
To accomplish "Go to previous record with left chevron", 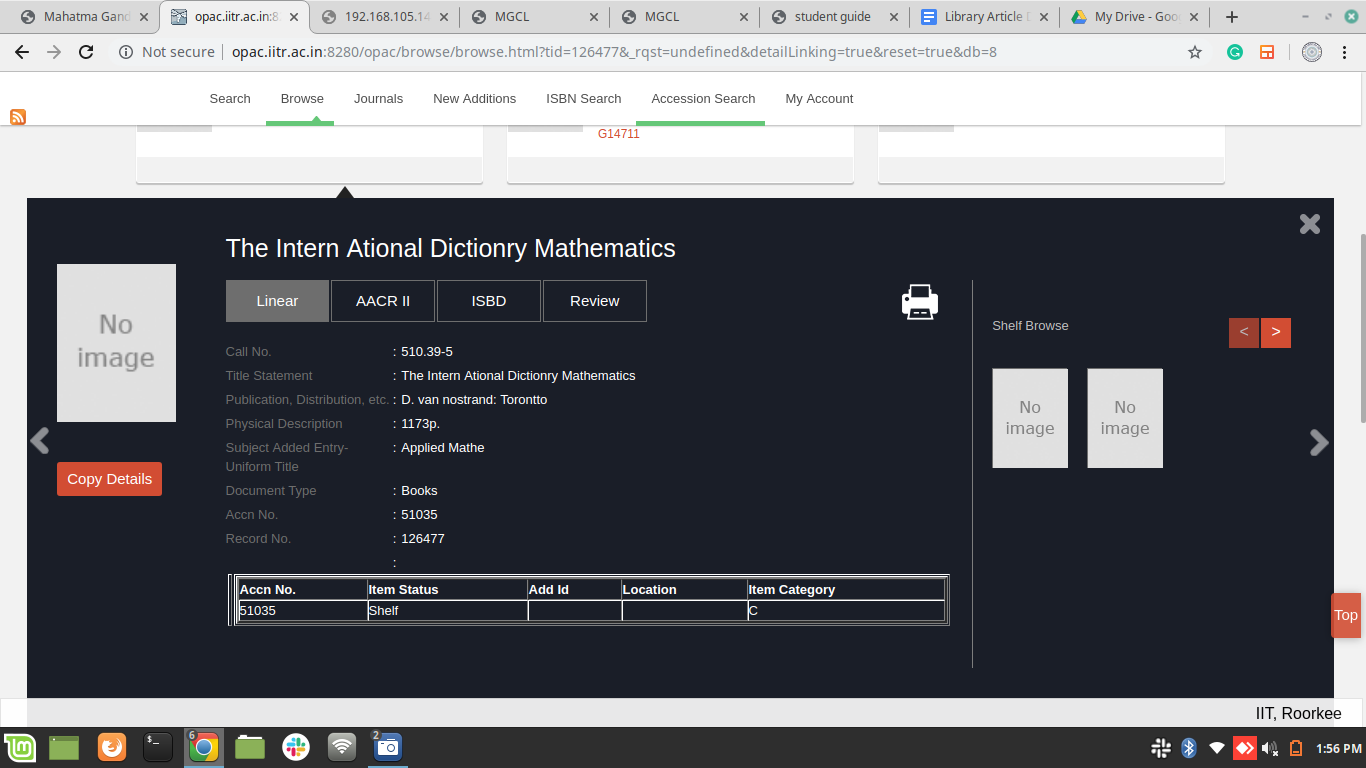I will pos(40,441).
